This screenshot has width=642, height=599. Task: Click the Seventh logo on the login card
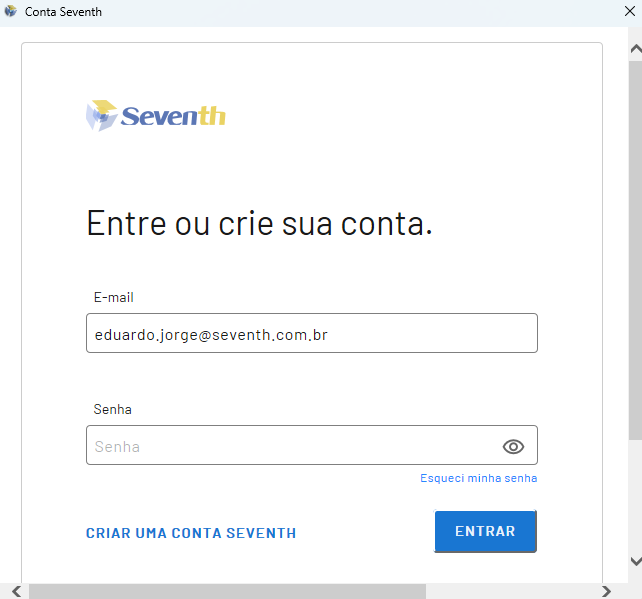coord(156,116)
